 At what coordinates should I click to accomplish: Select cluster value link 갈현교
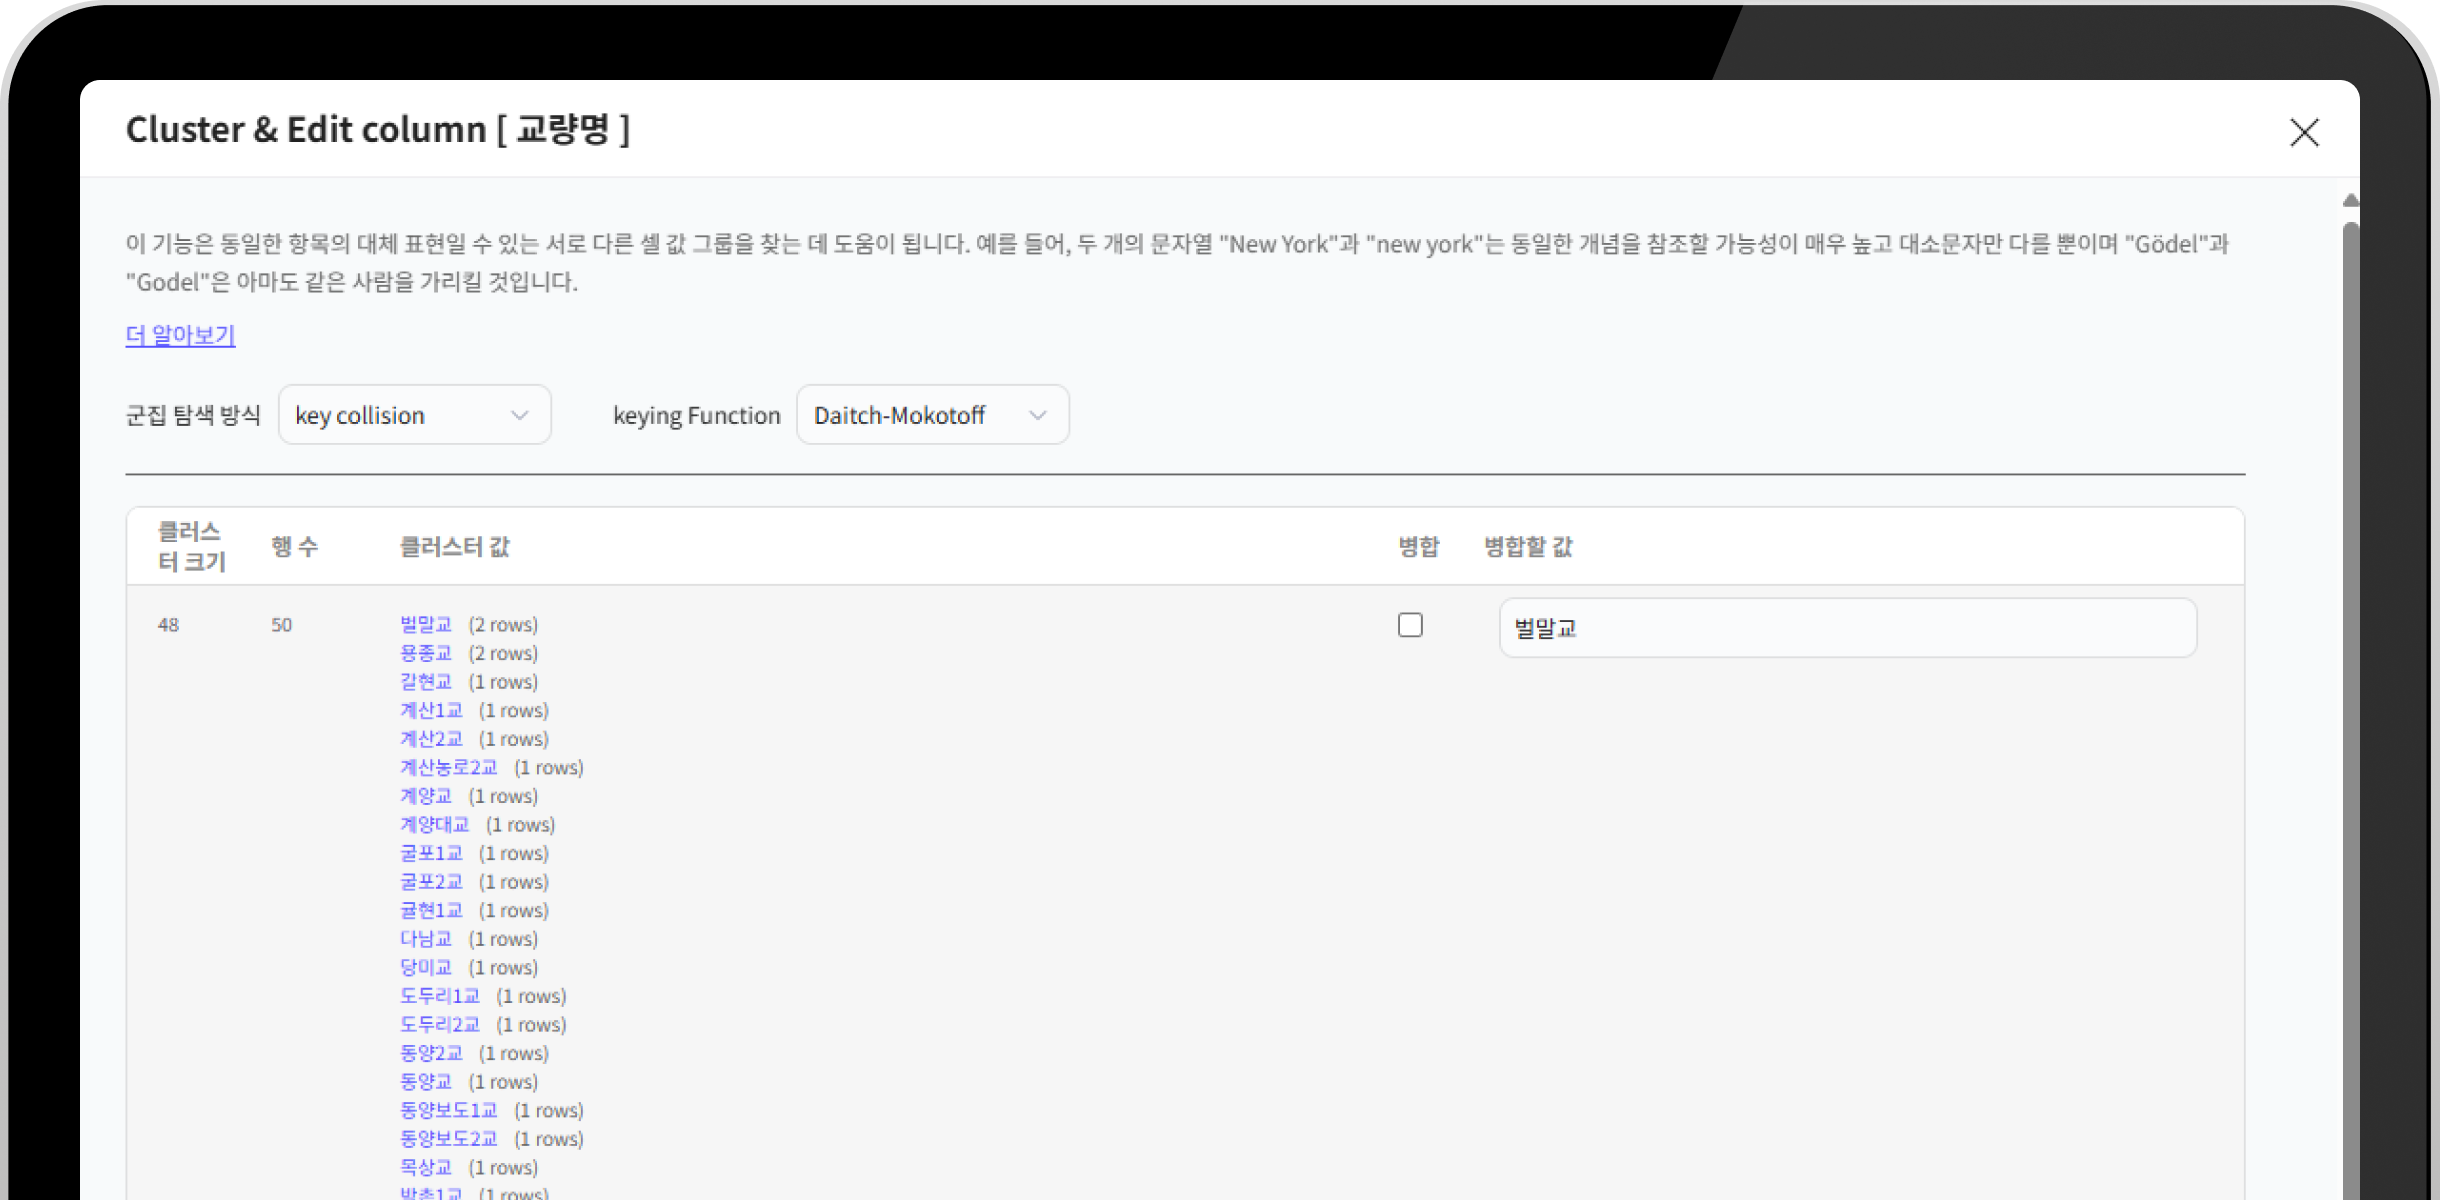pos(426,682)
